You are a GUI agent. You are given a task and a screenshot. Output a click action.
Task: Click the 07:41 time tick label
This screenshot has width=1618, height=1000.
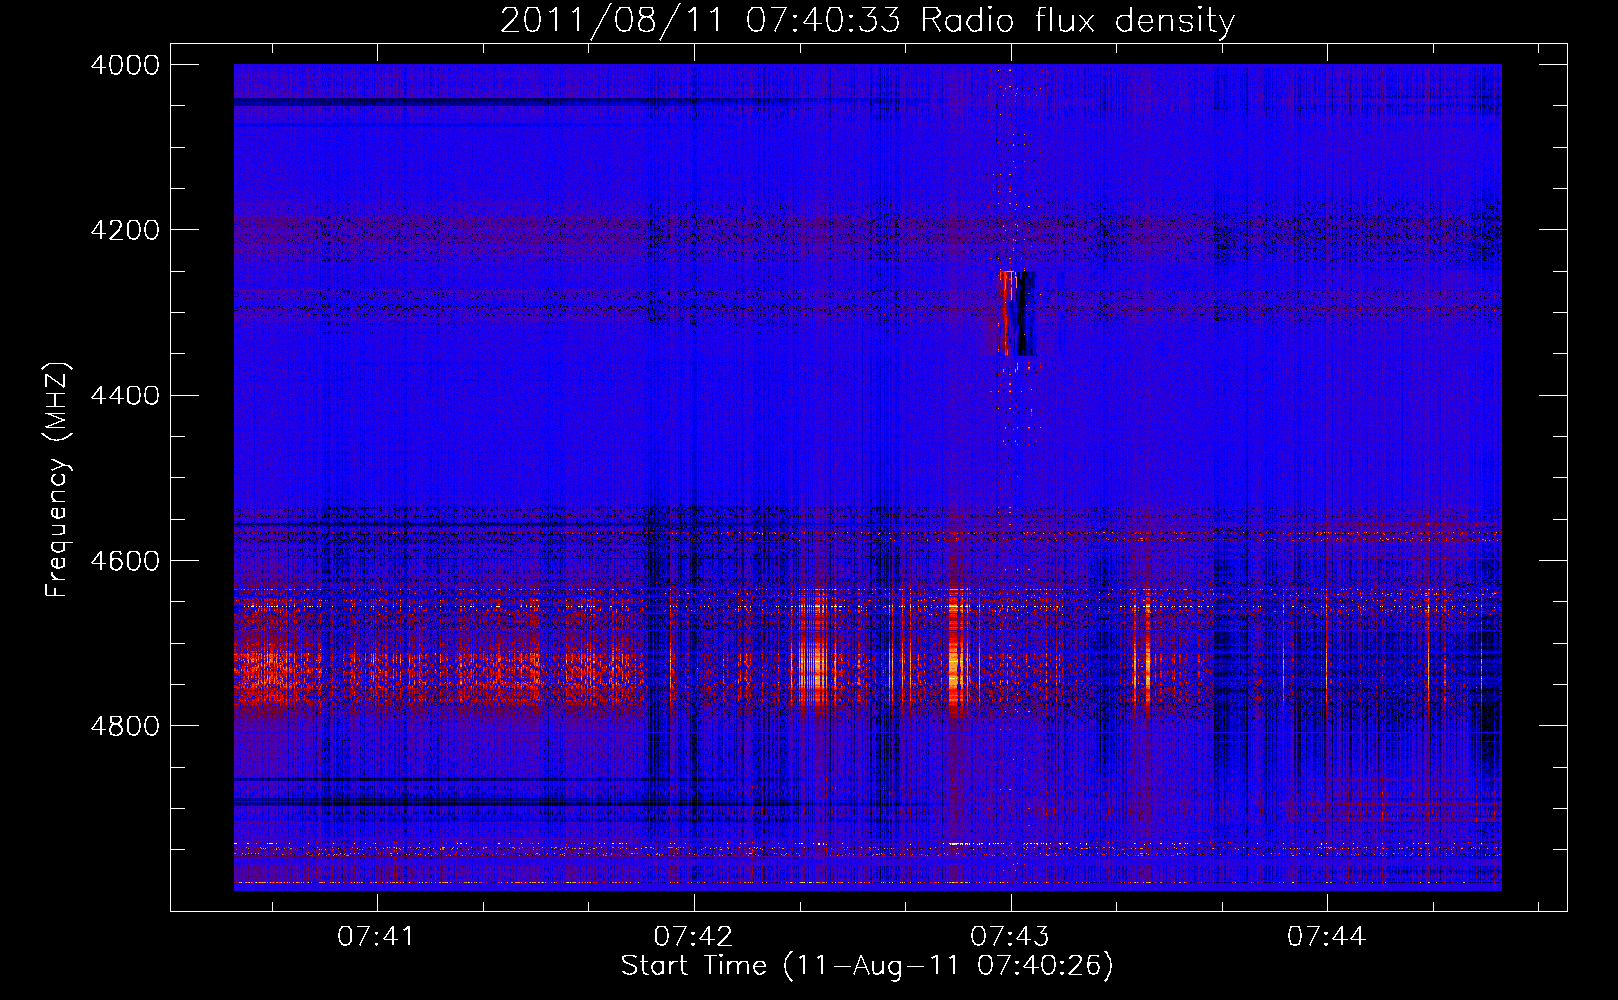376,937
